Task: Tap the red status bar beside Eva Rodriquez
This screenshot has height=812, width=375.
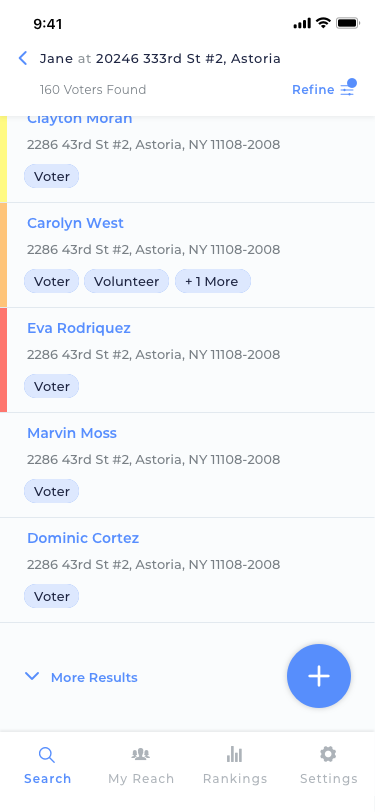Action: coord(3,360)
